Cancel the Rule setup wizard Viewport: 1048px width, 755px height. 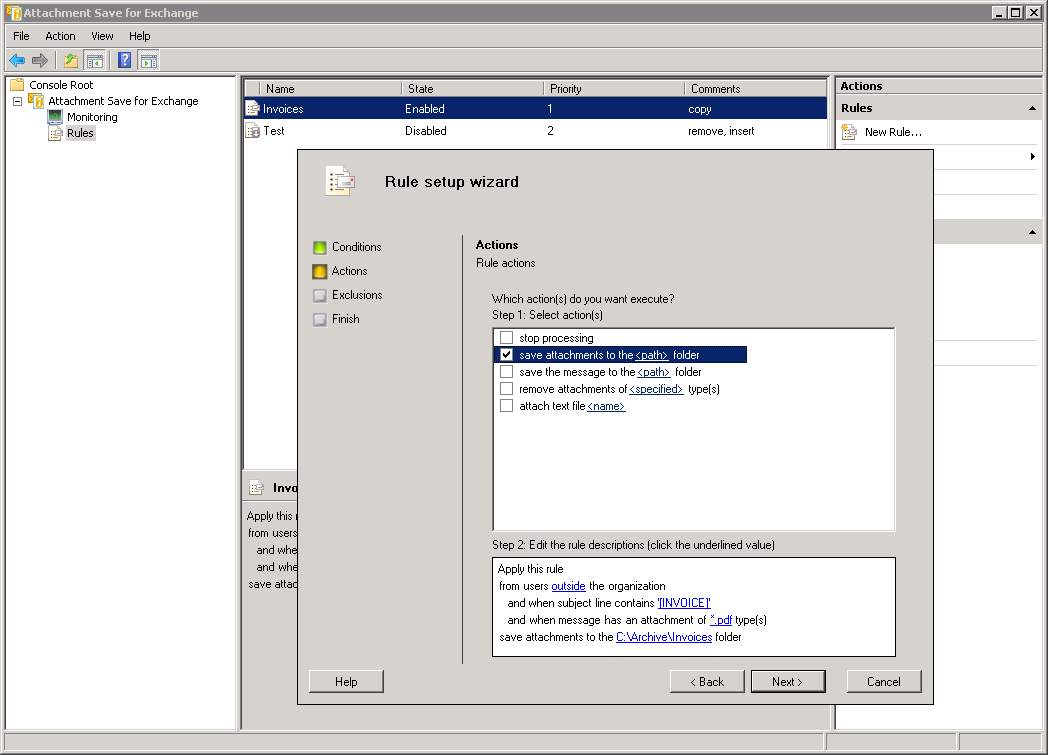coord(884,682)
